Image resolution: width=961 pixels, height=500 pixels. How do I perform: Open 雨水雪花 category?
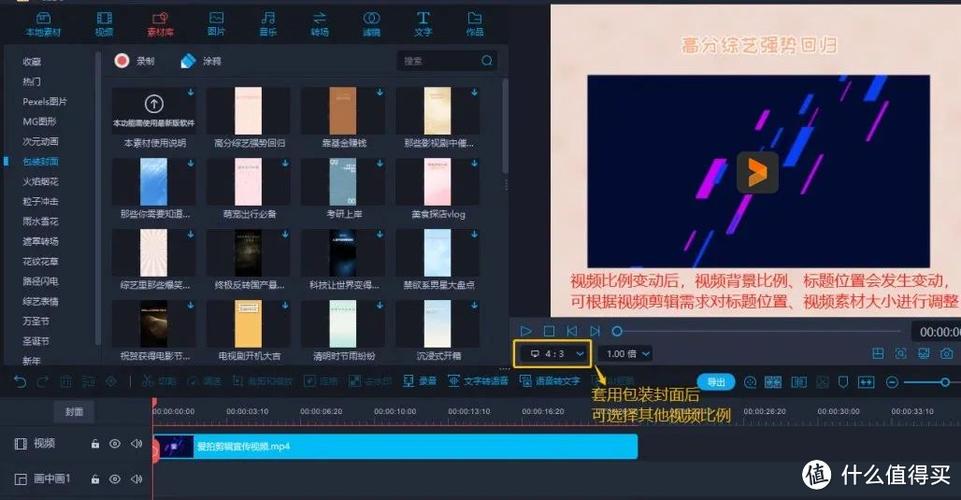tap(40, 221)
